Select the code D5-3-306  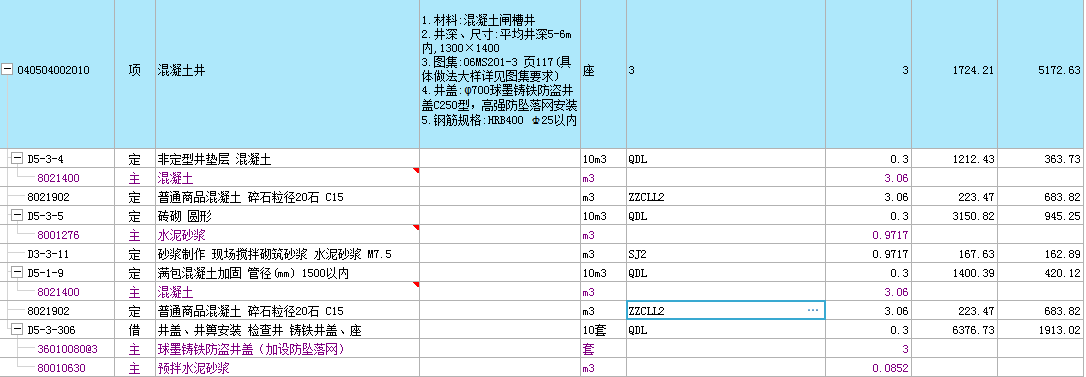coord(51,330)
